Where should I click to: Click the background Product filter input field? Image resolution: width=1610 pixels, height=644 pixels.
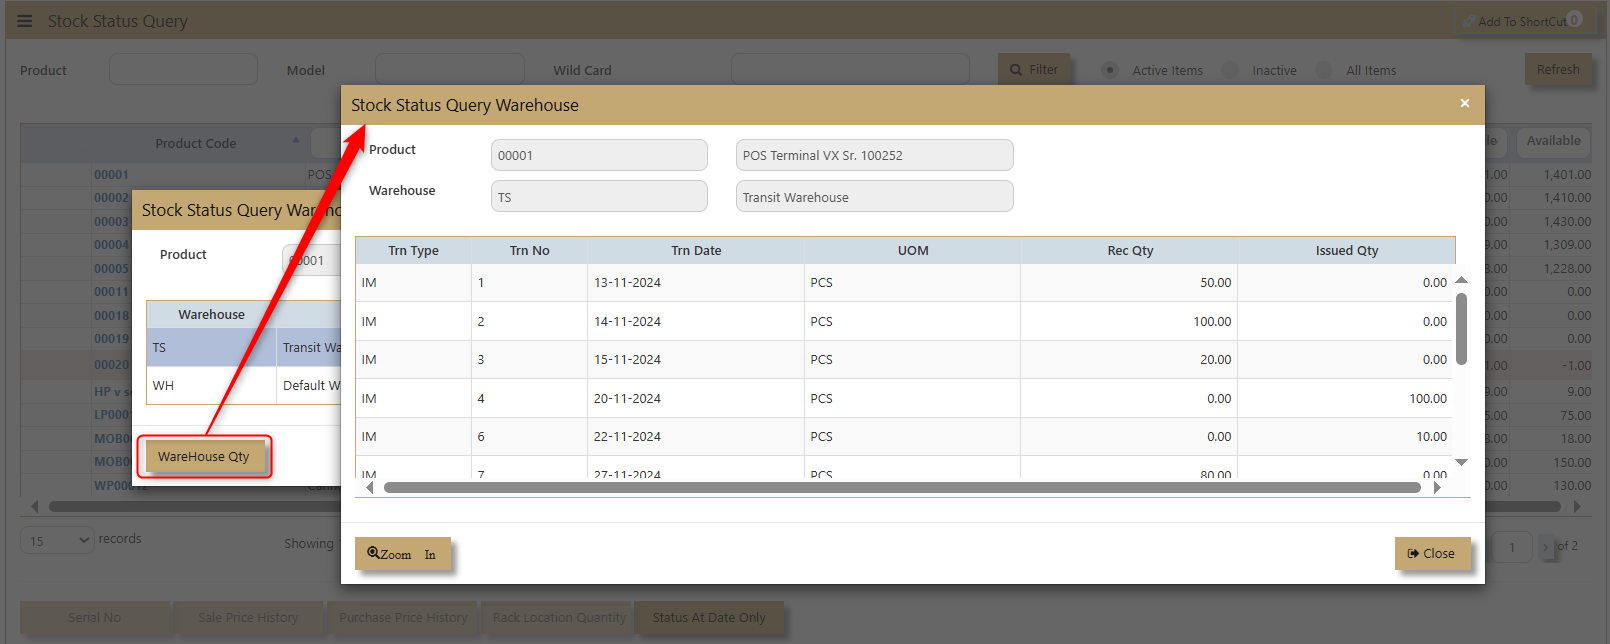click(183, 70)
